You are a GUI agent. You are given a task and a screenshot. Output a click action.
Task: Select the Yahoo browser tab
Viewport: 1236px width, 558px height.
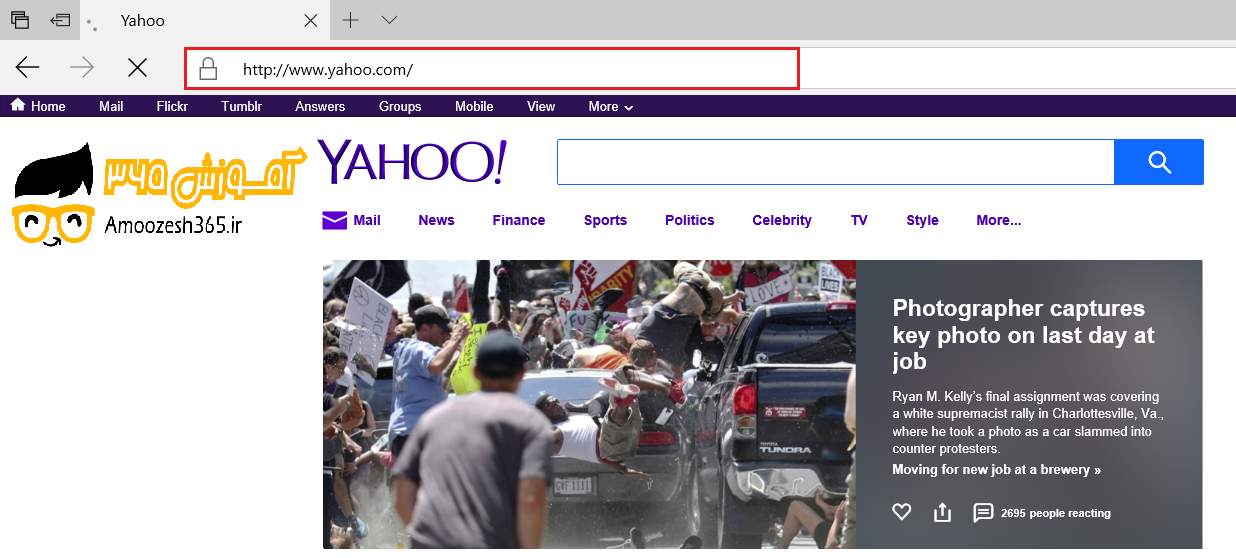205,20
